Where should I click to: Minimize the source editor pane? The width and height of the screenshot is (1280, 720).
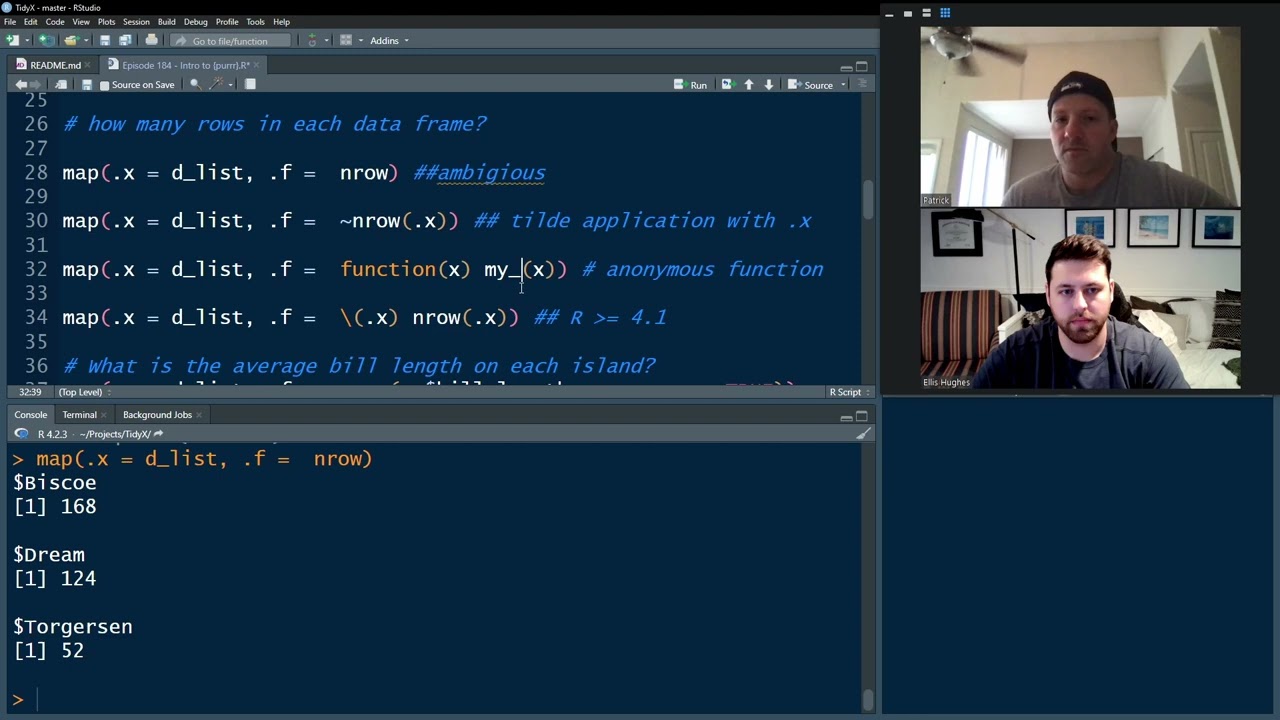click(846, 67)
